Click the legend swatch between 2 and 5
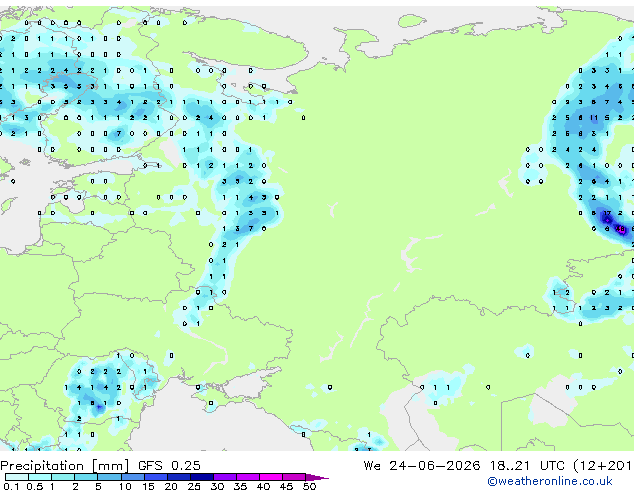This screenshot has height=490, width=634. point(86,477)
